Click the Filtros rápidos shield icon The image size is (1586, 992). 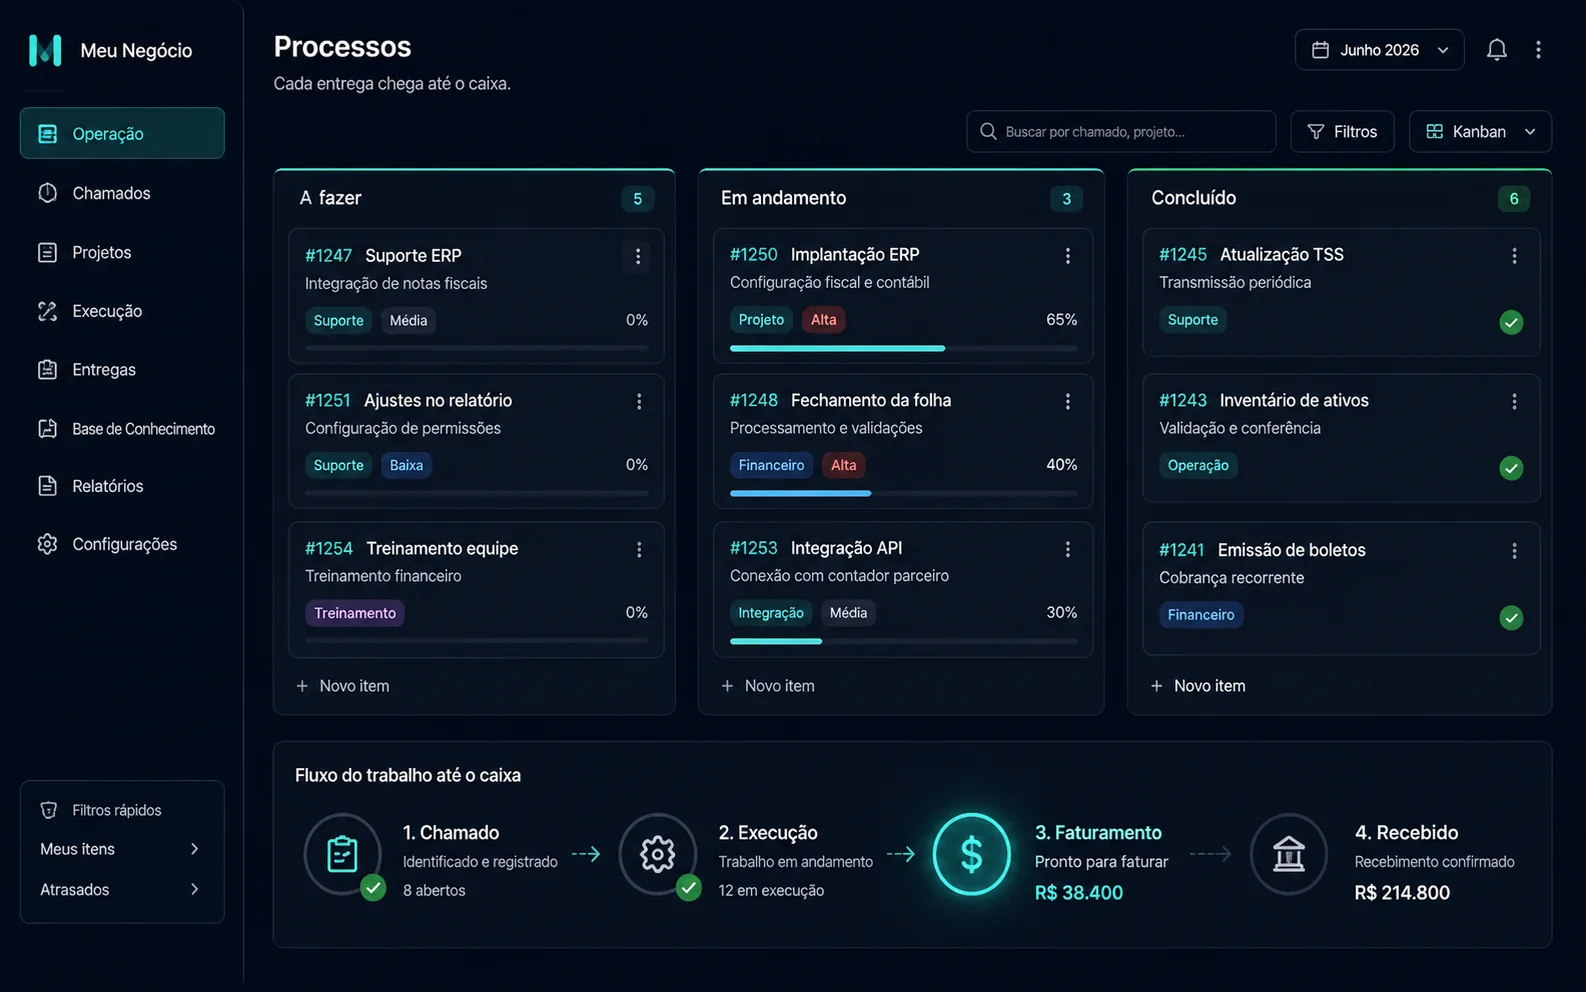coord(48,810)
